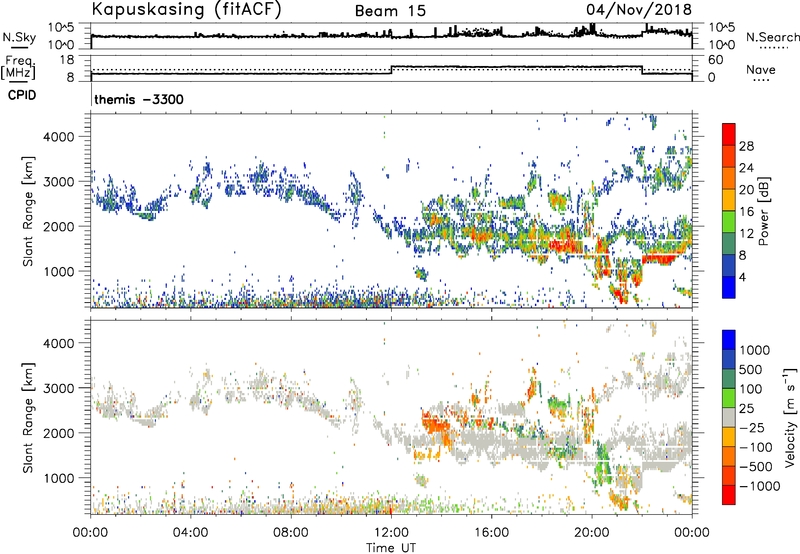Click the "CPID" label
Image resolution: width=800 pixels, height=554 pixels.
[x=22, y=95]
